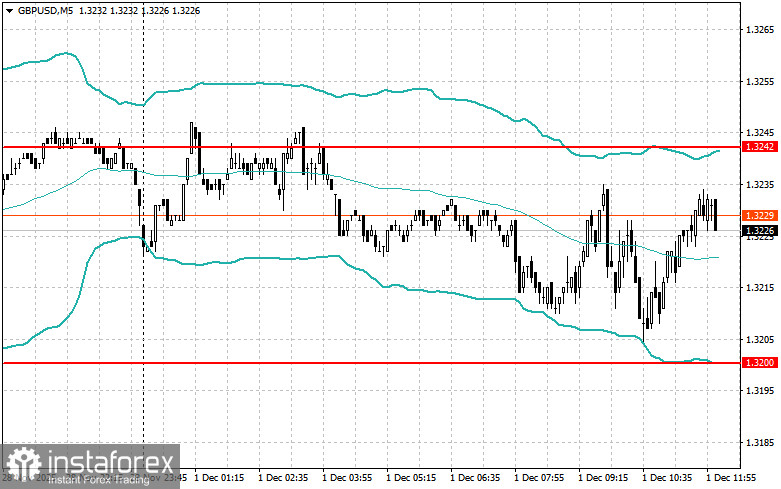Click the 1 Dec 11:55 time label
Image resolution: width=781 pixels, height=489 pixels.
click(731, 478)
